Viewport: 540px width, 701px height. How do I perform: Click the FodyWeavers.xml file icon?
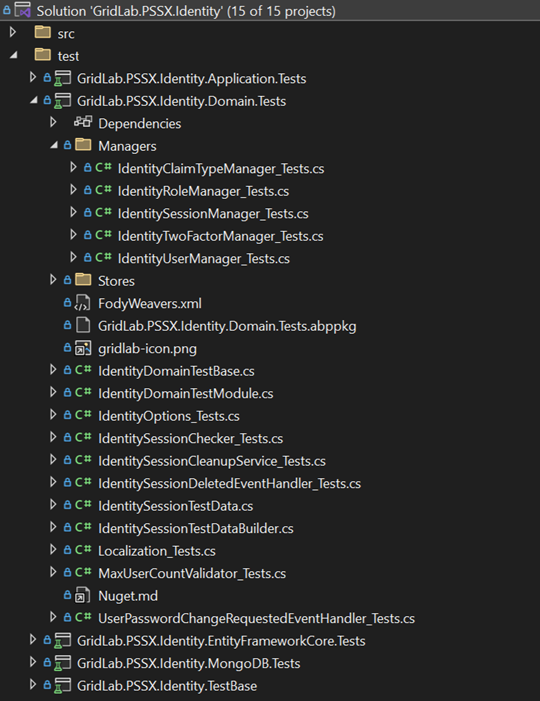pyautogui.click(x=83, y=303)
